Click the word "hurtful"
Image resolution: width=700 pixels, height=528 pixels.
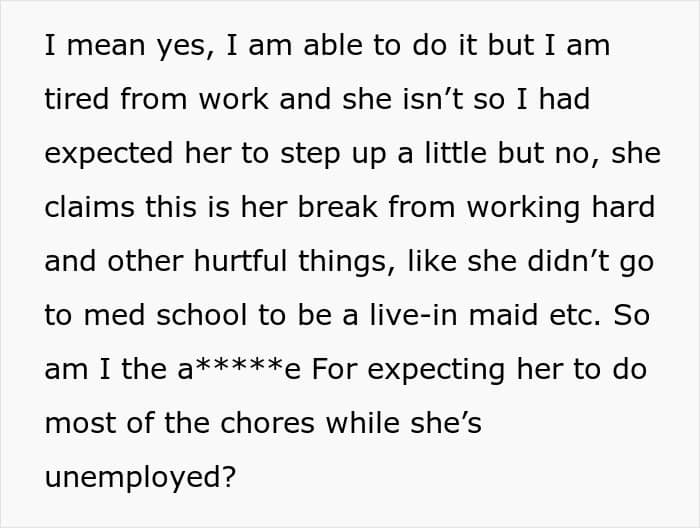240,261
